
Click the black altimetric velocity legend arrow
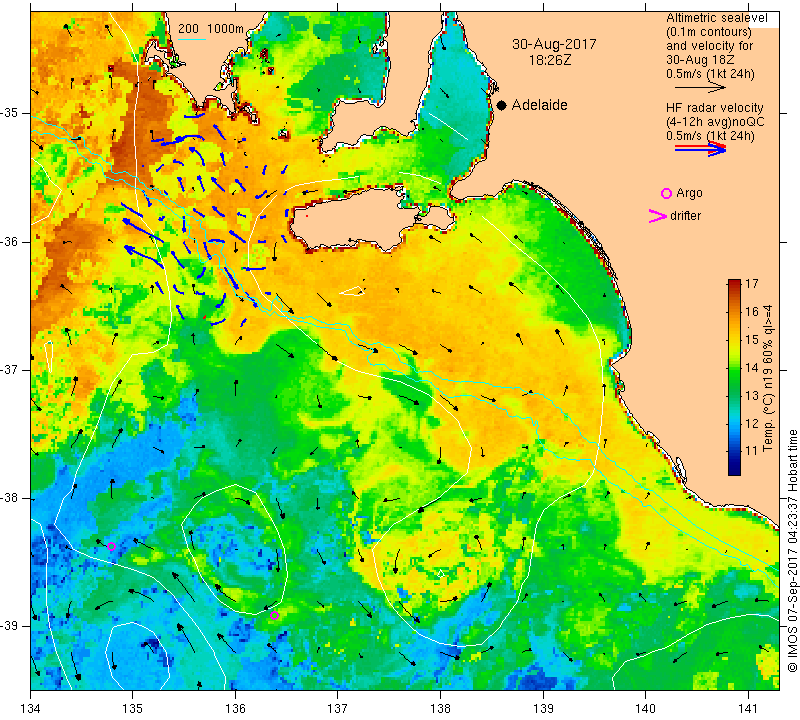coord(701,87)
